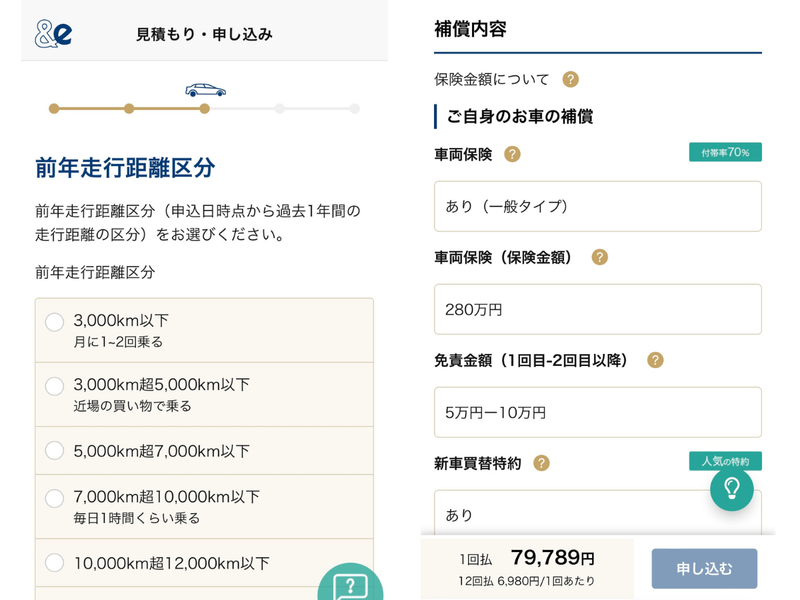Click the 人気の特約 badge
The height and width of the screenshot is (600, 800).
[725, 461]
